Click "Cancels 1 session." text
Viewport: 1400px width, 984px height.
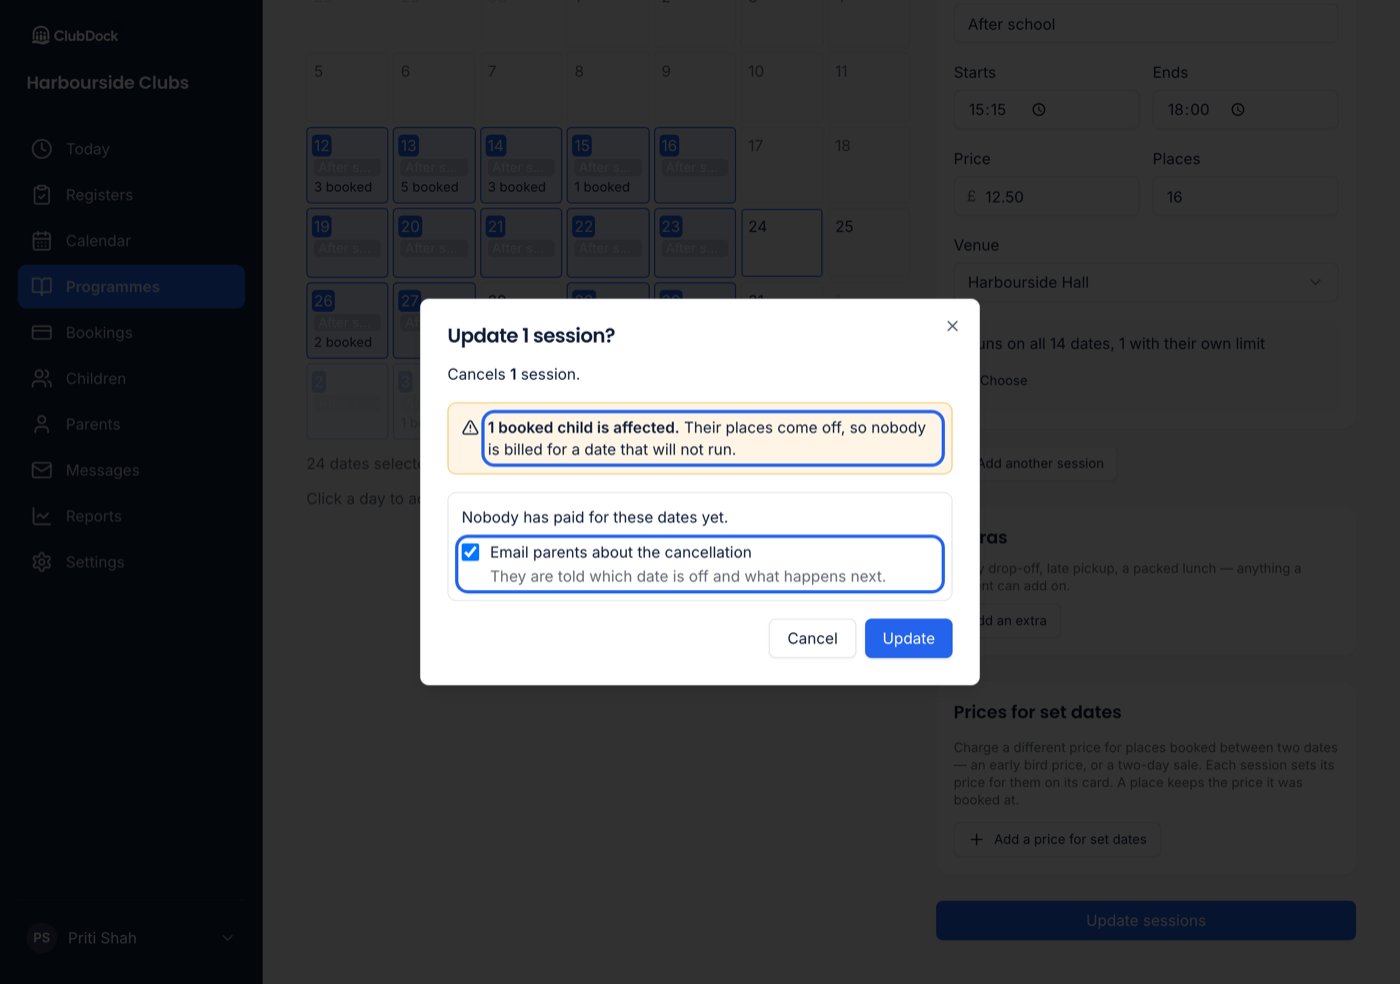514,374
